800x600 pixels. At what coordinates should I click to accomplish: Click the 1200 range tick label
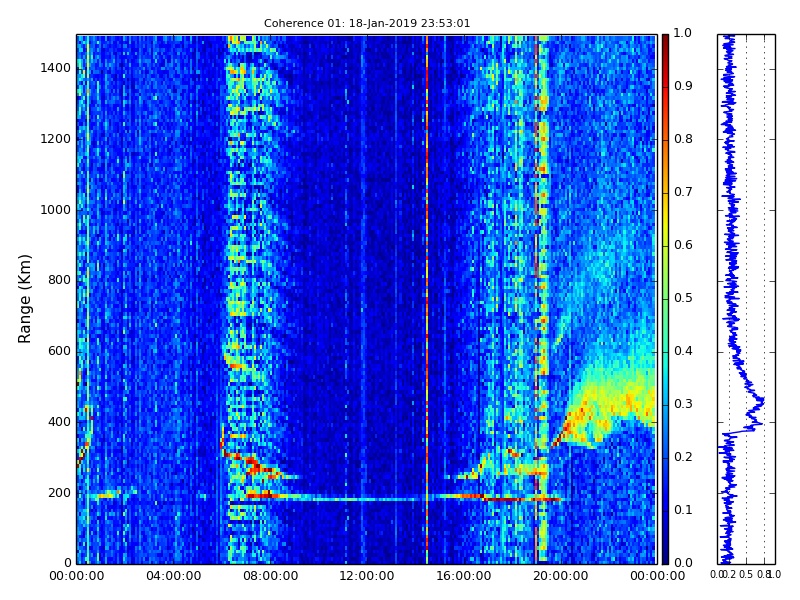coord(56,139)
